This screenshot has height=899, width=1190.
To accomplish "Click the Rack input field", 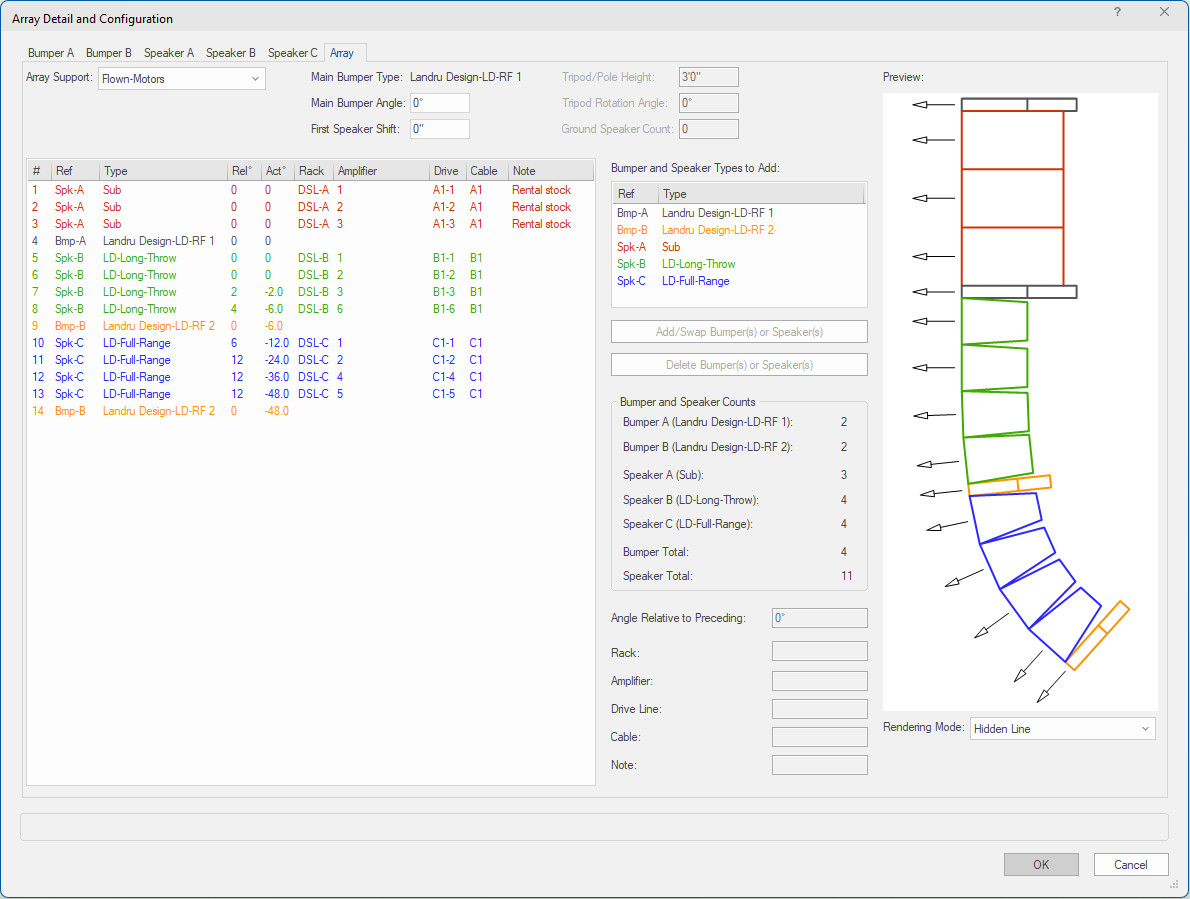I will [x=820, y=652].
